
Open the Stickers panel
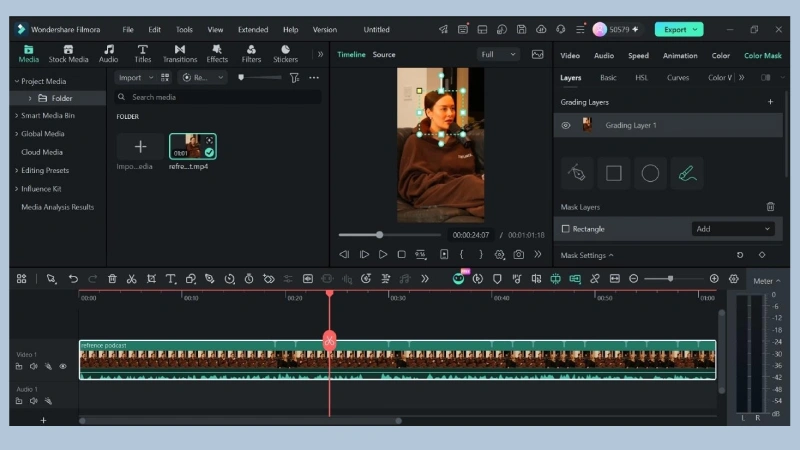click(285, 54)
